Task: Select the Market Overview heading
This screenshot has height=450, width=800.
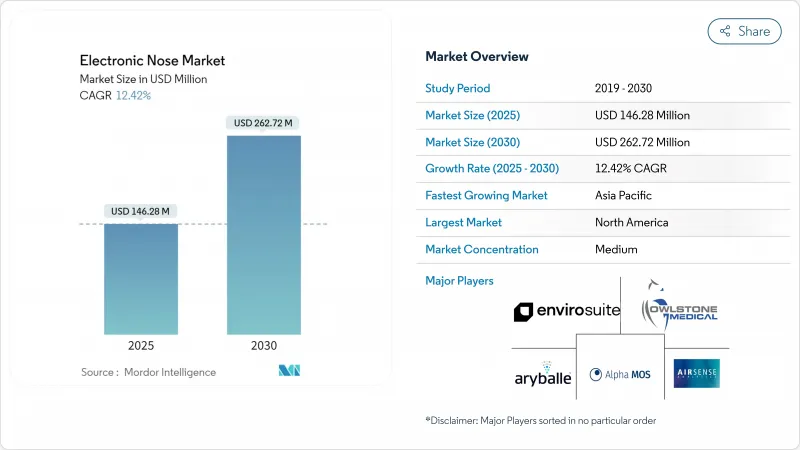Action: coord(477,56)
